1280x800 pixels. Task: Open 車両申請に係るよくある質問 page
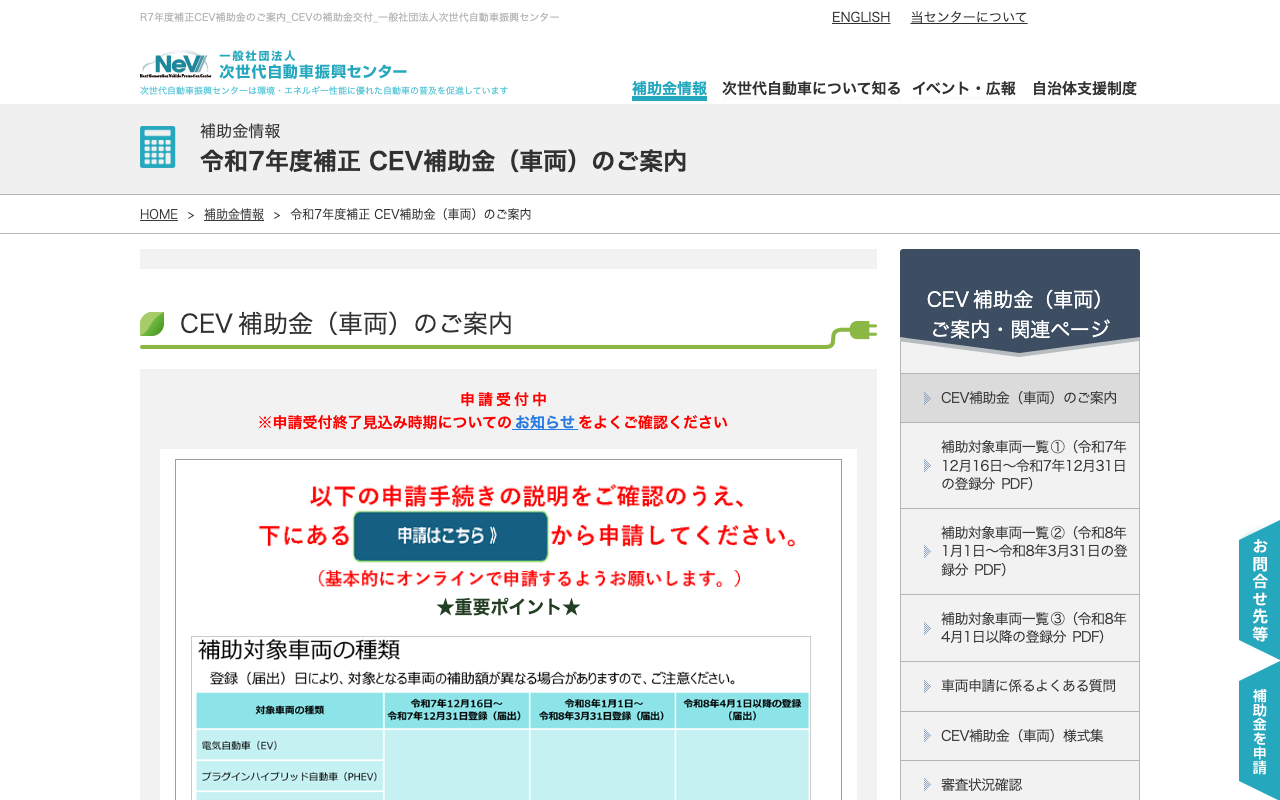point(1020,686)
